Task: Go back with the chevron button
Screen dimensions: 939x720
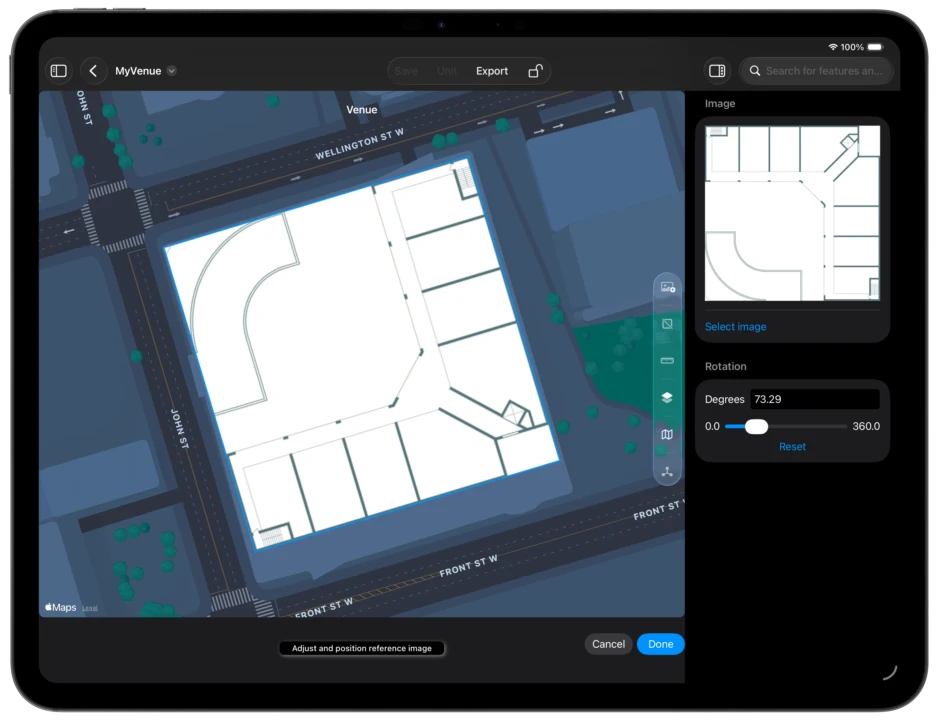Action: 93,71
